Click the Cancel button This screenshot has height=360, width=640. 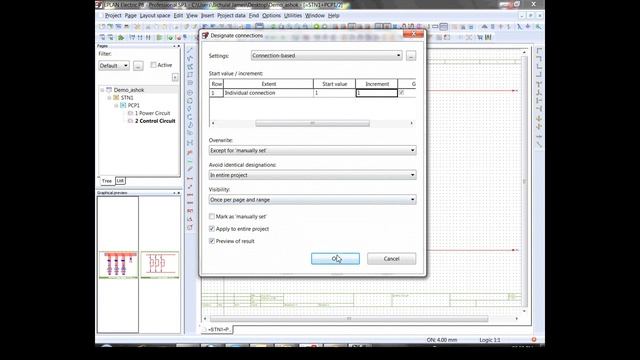[391, 258]
